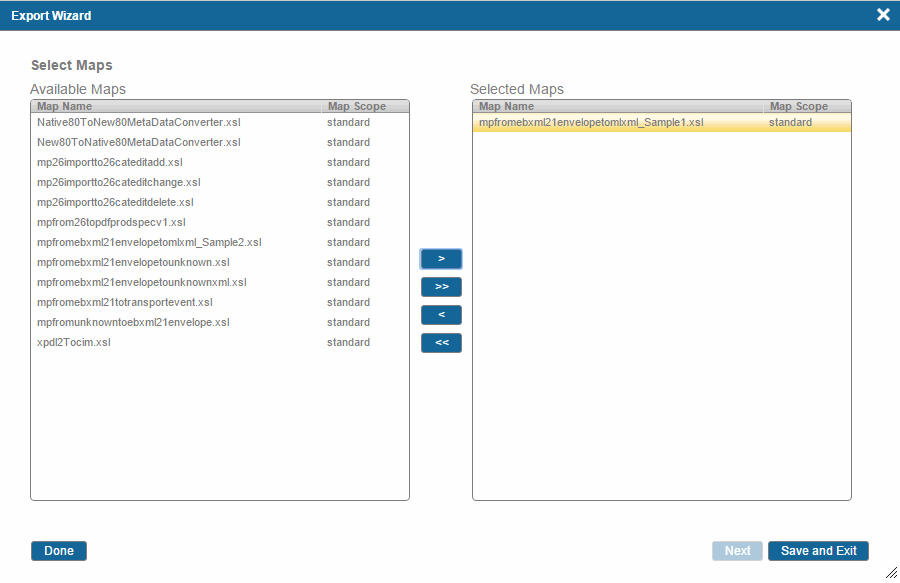900x583 pixels.
Task: Click the single right arrow move button
Action: (441, 259)
